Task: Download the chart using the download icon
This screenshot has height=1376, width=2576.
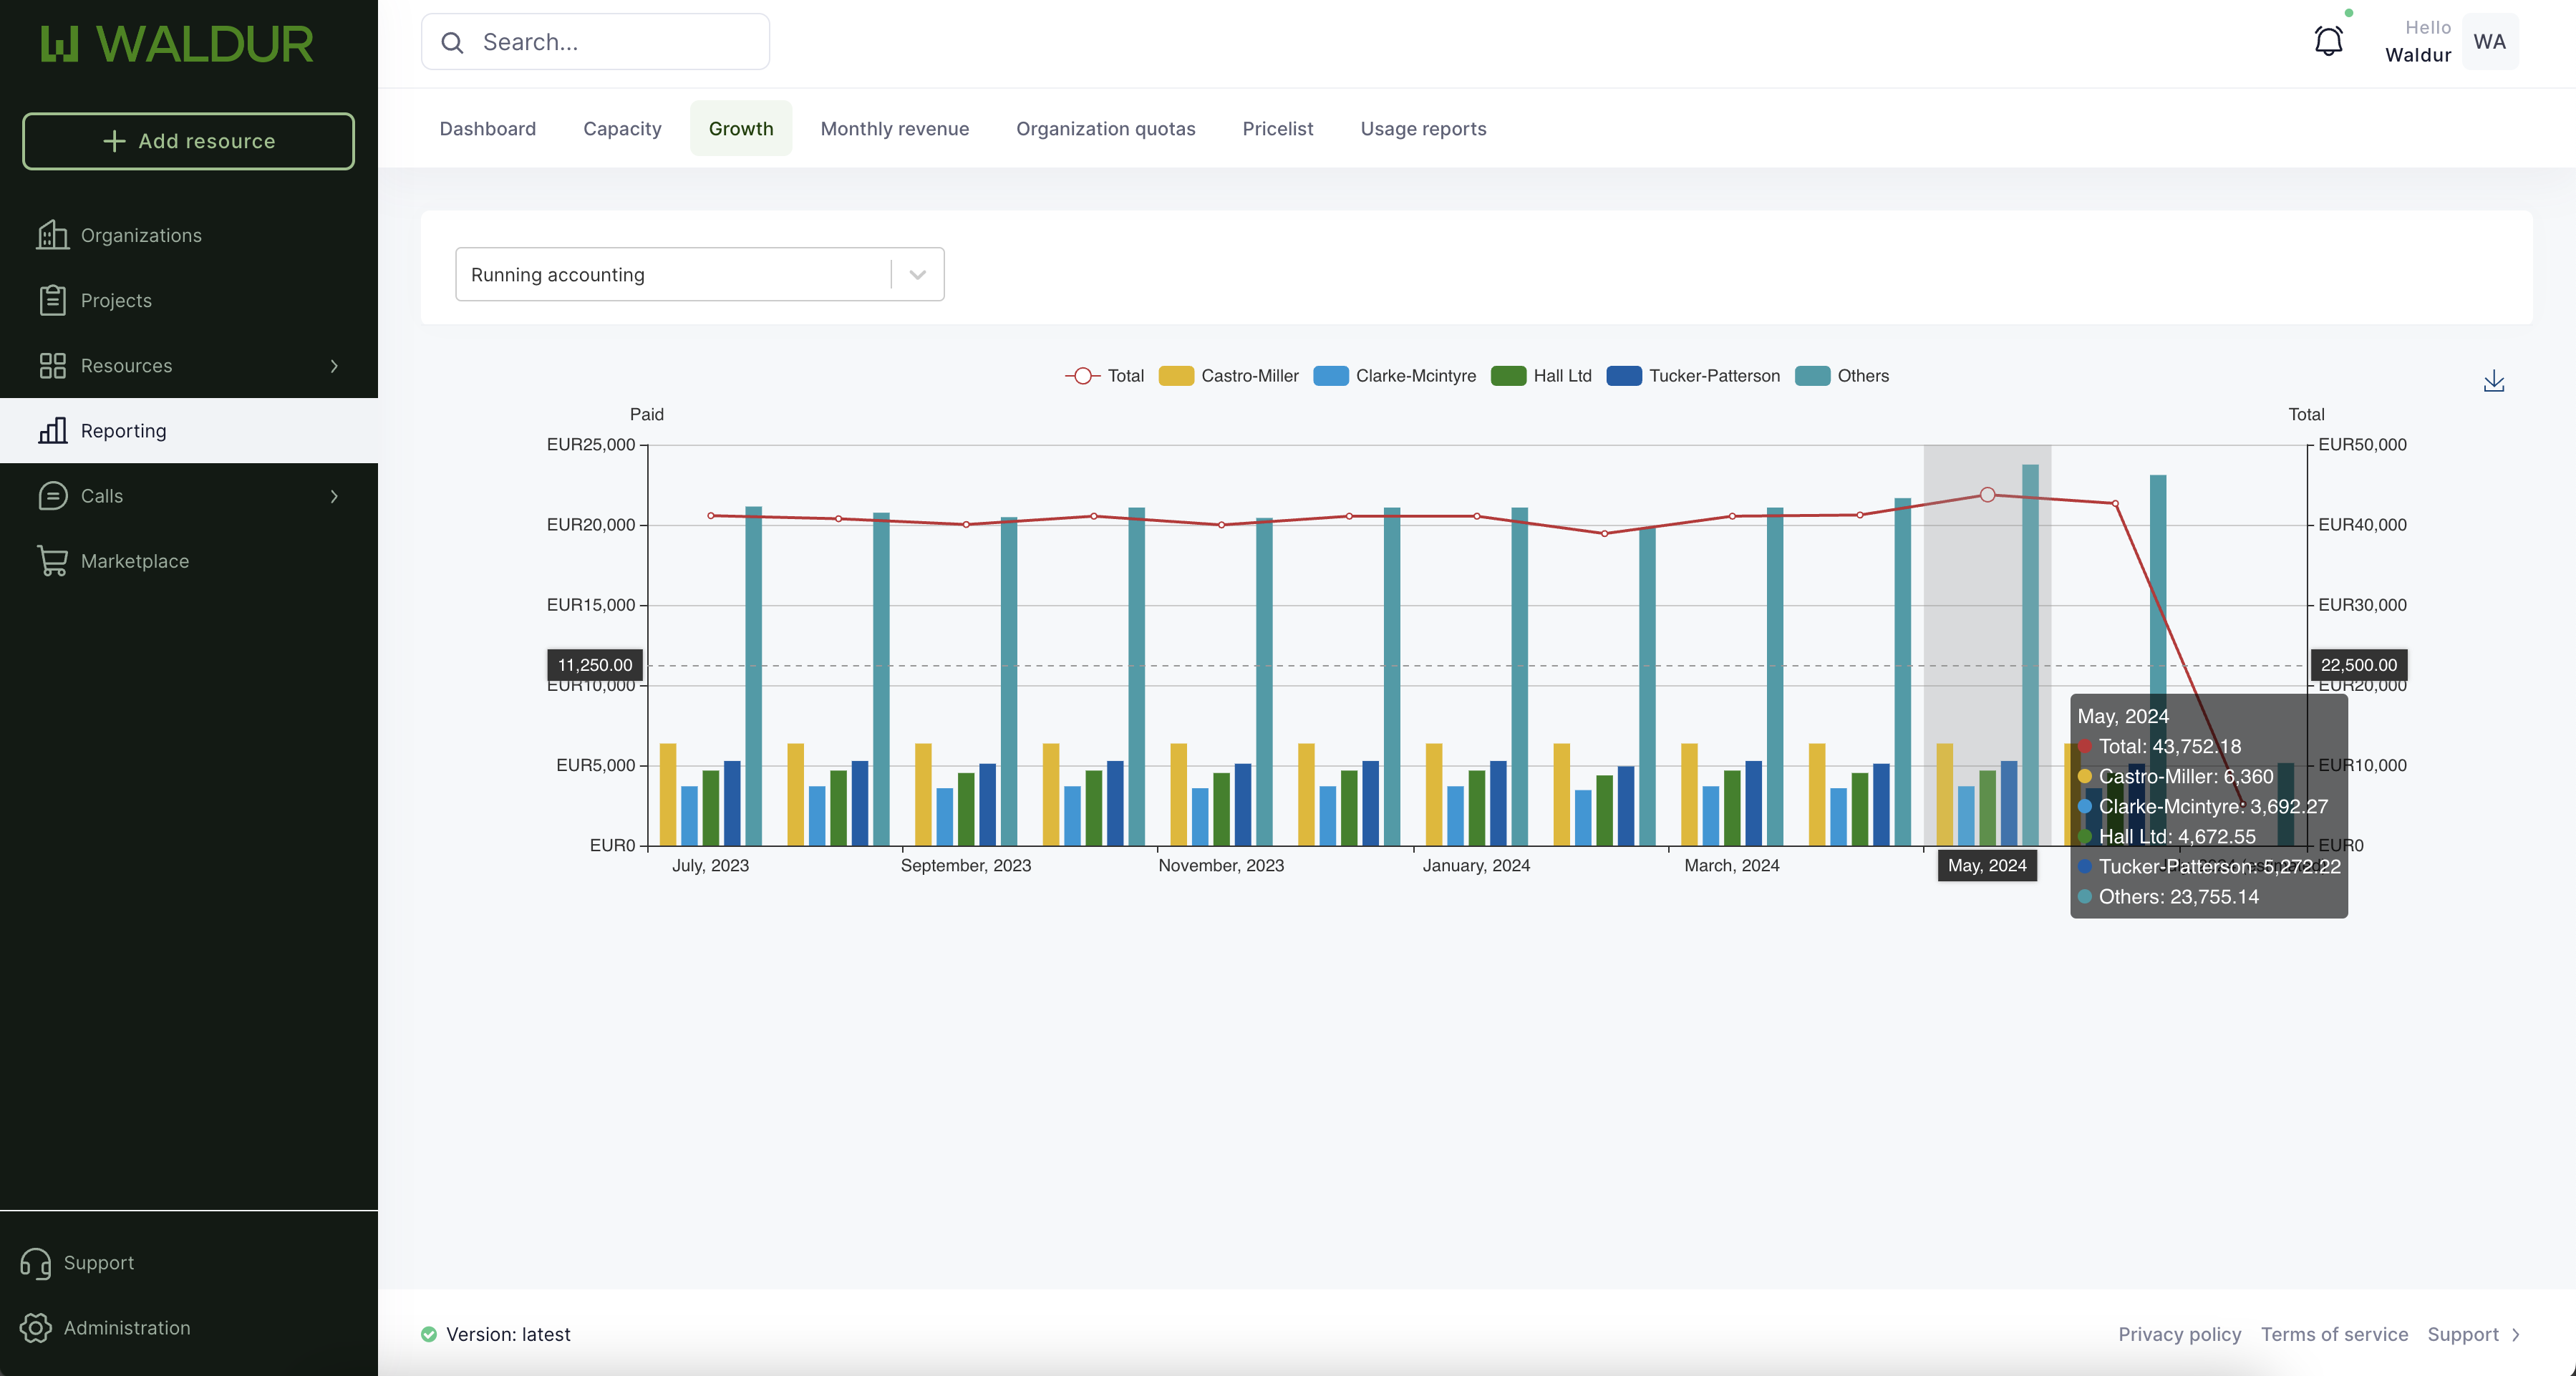Action: point(2493,381)
